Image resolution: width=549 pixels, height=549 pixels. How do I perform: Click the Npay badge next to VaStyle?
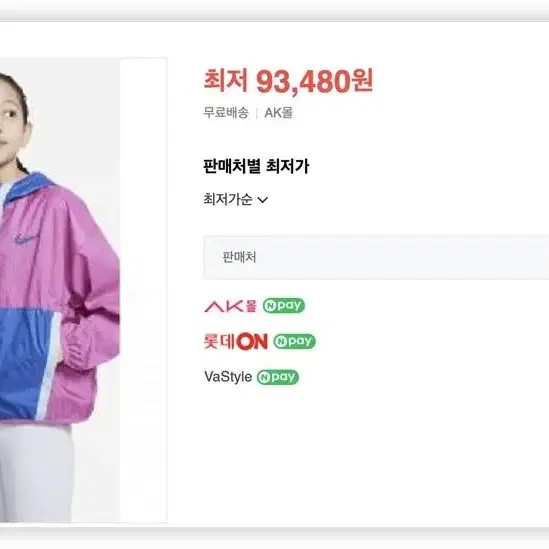click(278, 377)
